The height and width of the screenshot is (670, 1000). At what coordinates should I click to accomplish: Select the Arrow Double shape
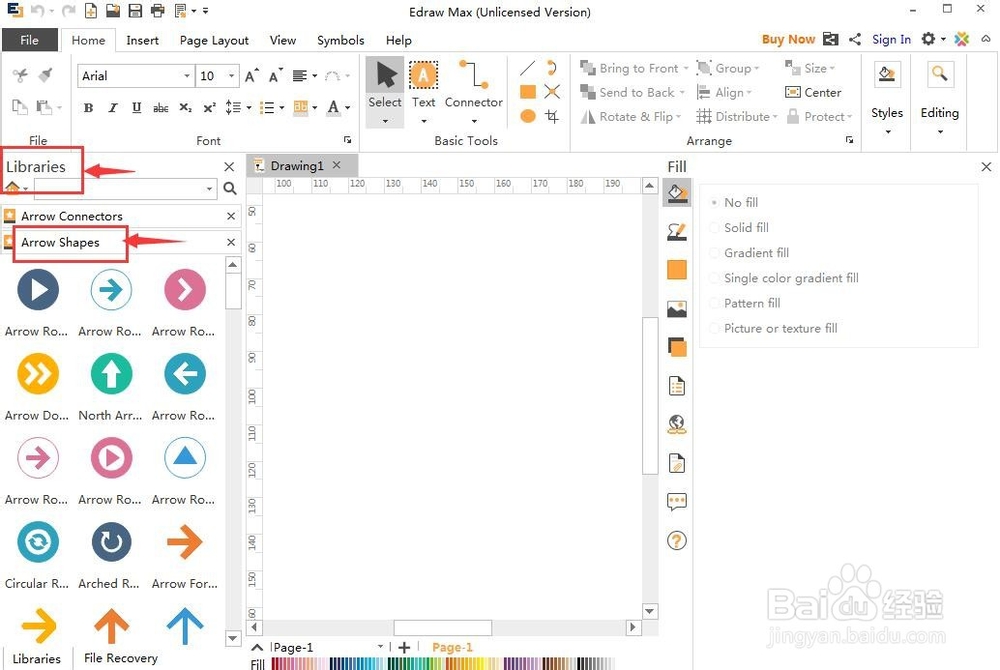(x=38, y=373)
